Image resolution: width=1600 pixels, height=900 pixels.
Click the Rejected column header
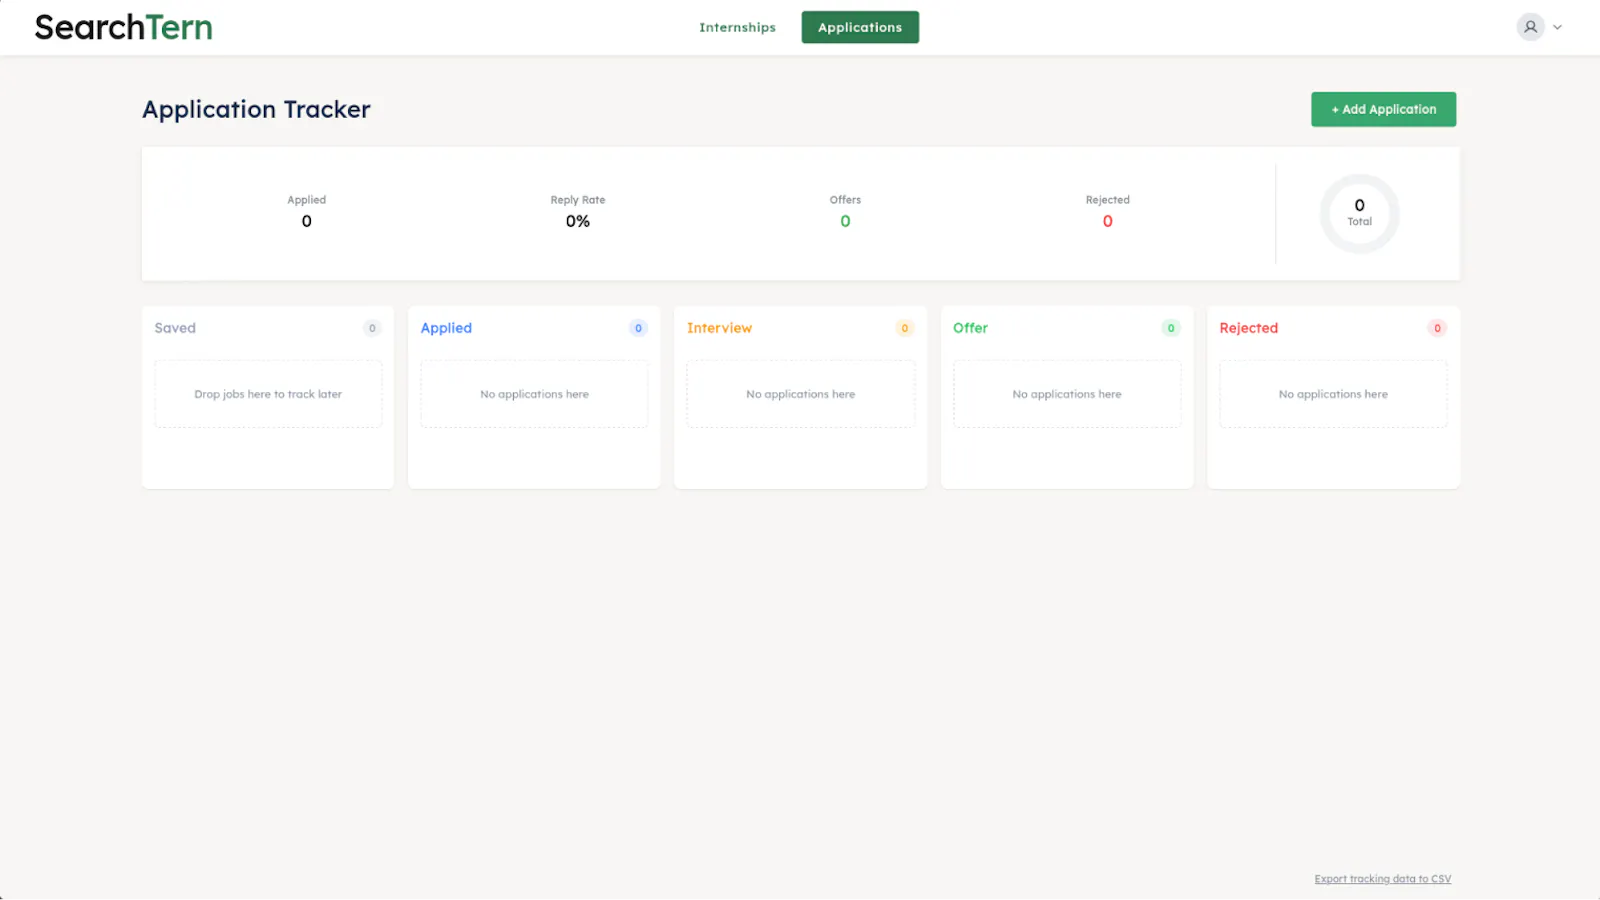click(1248, 328)
